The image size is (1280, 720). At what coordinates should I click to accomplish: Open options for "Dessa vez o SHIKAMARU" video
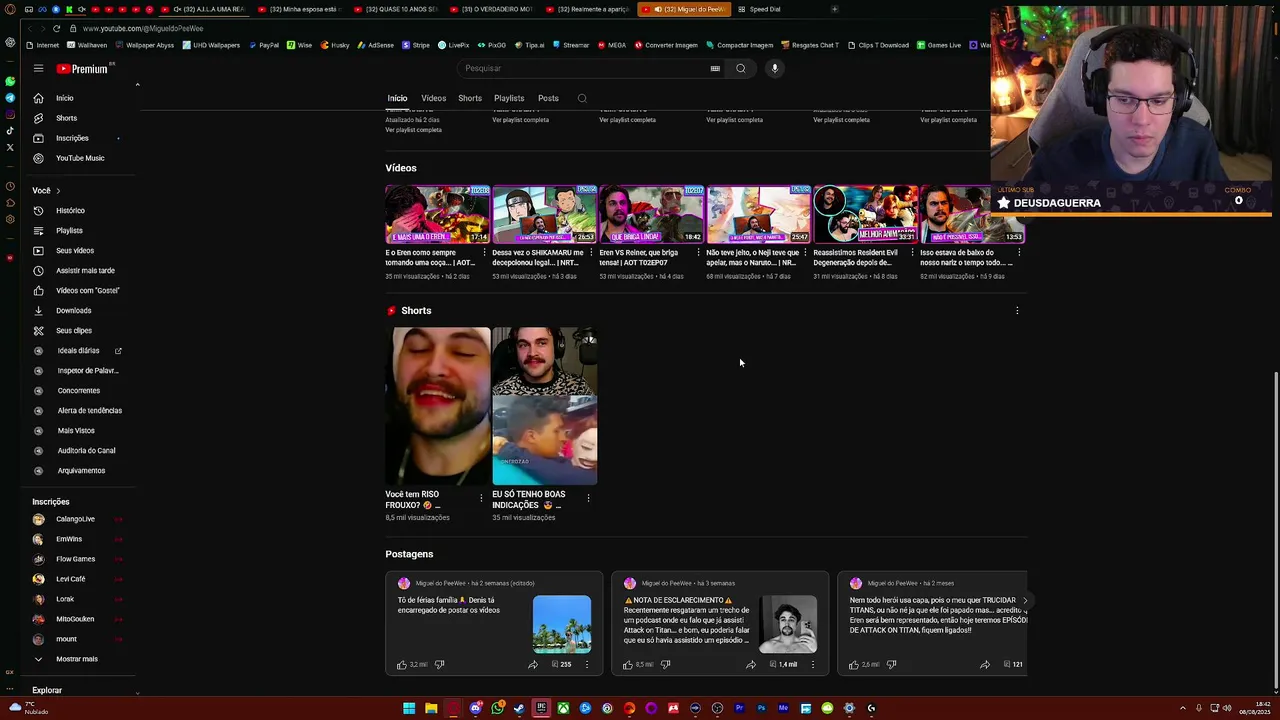tap(591, 253)
